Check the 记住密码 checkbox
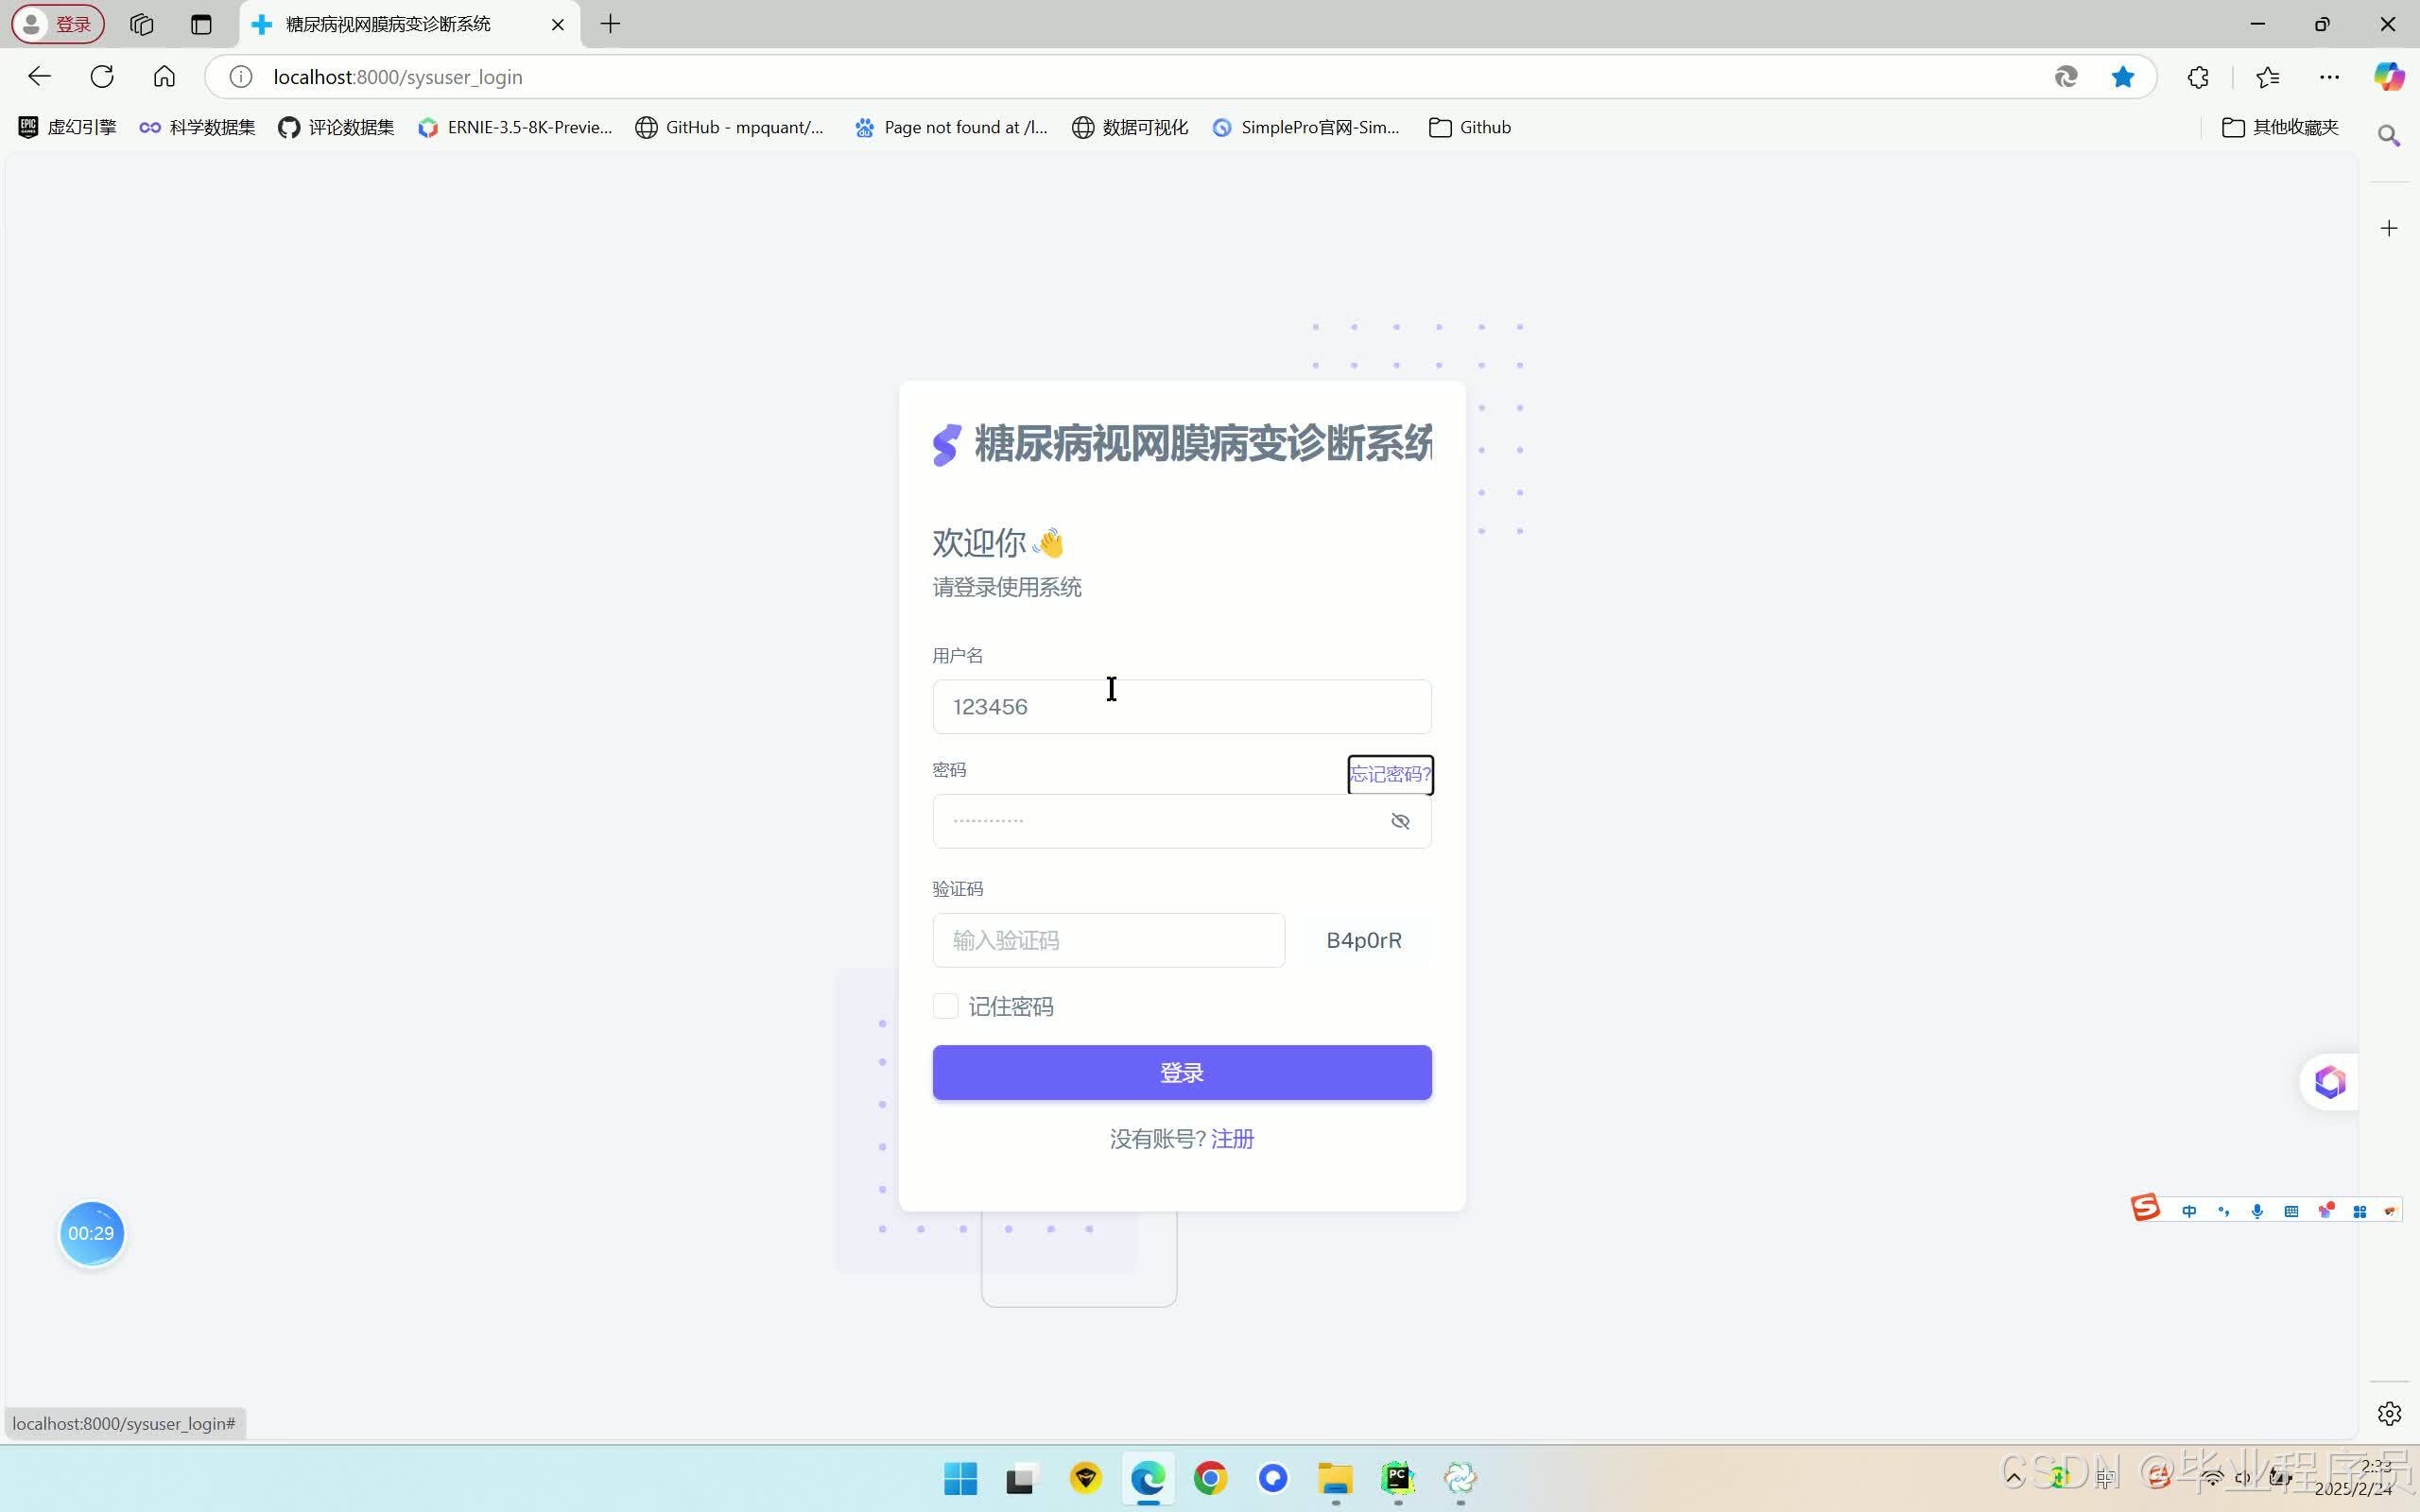2420x1512 pixels. point(945,1006)
